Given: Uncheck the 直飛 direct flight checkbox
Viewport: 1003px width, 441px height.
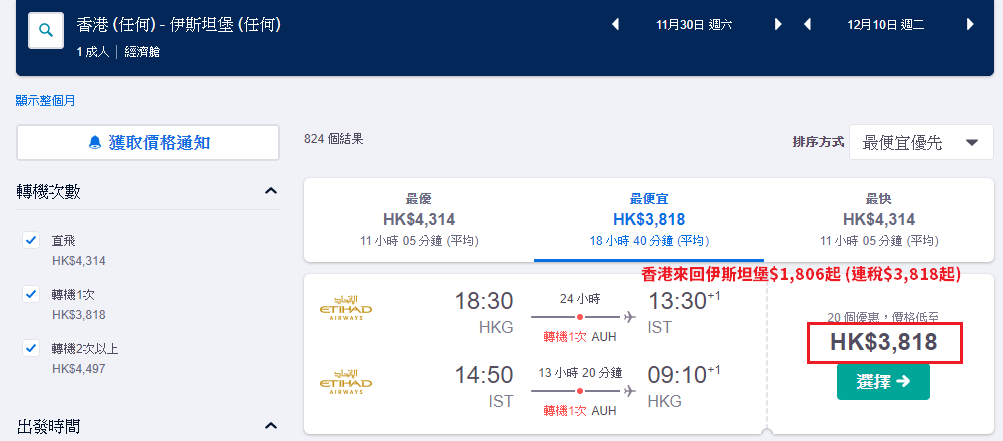Looking at the screenshot, I should point(31,241).
